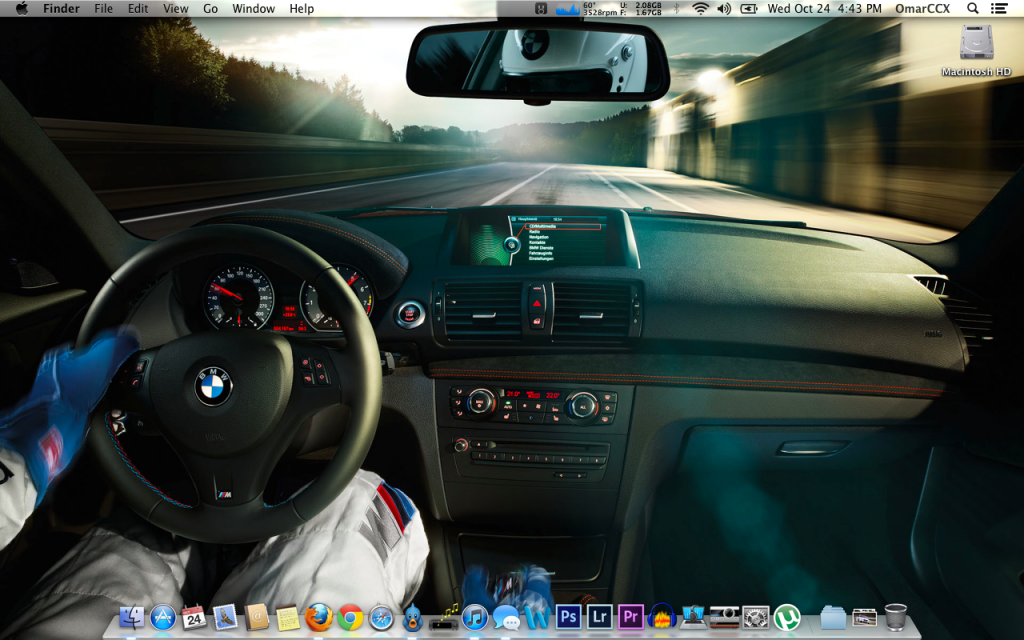This screenshot has height=640, width=1024.
Task: Open the yellow Notes app
Action: (288, 617)
